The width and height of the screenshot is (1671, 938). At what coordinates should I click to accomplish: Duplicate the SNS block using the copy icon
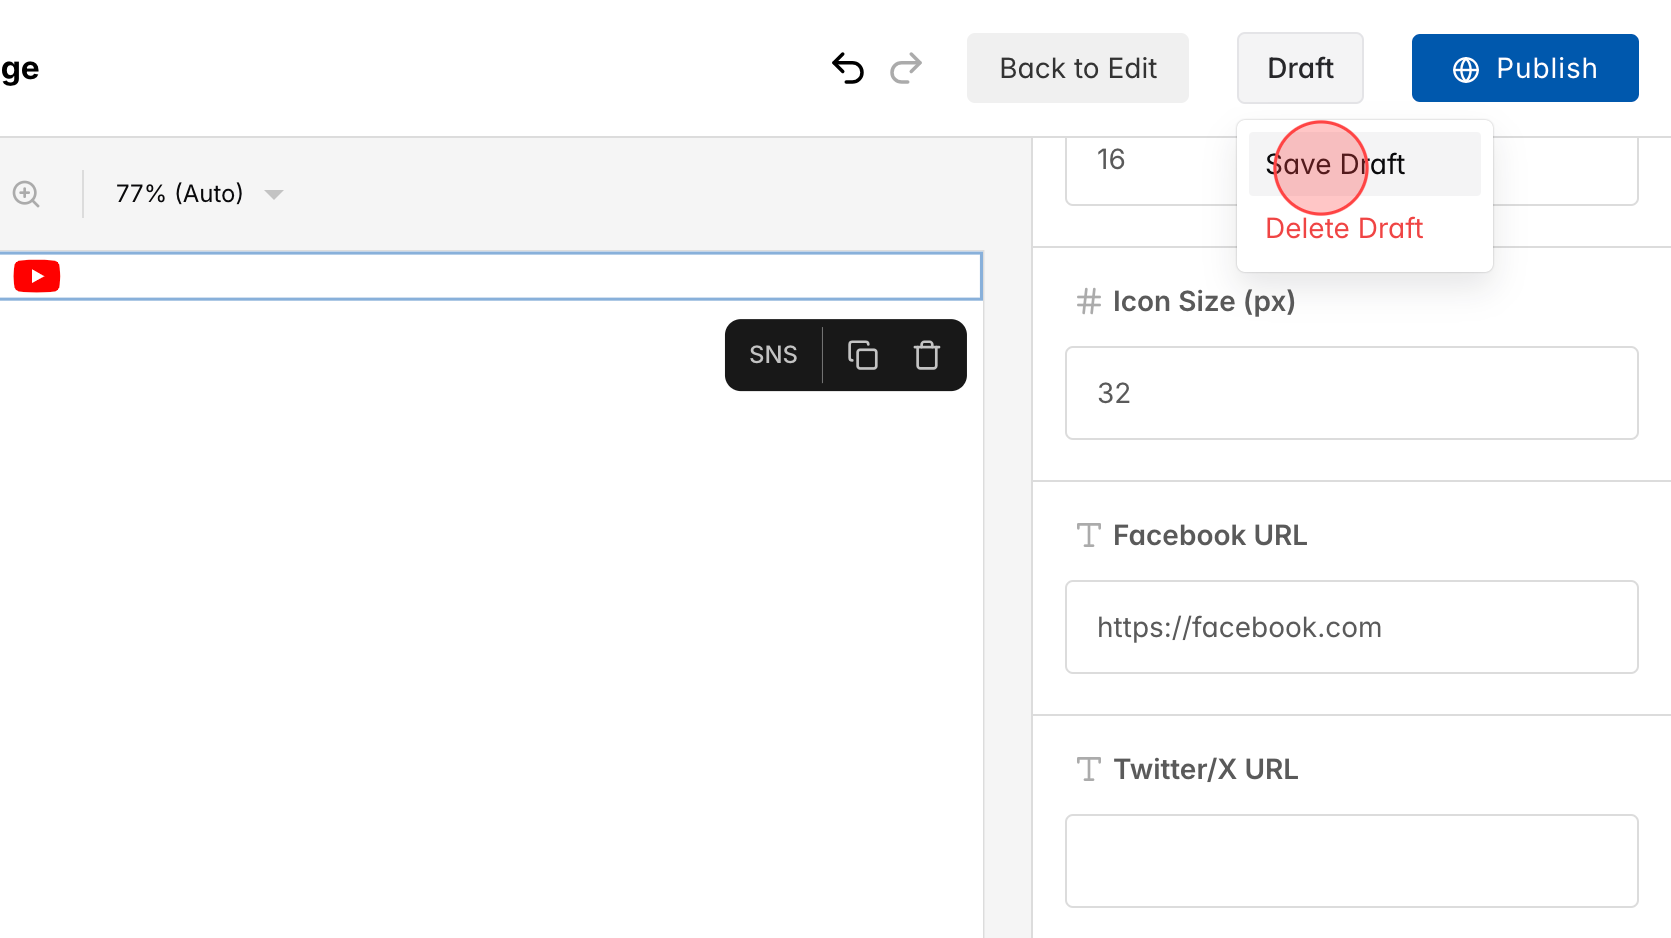pos(862,355)
